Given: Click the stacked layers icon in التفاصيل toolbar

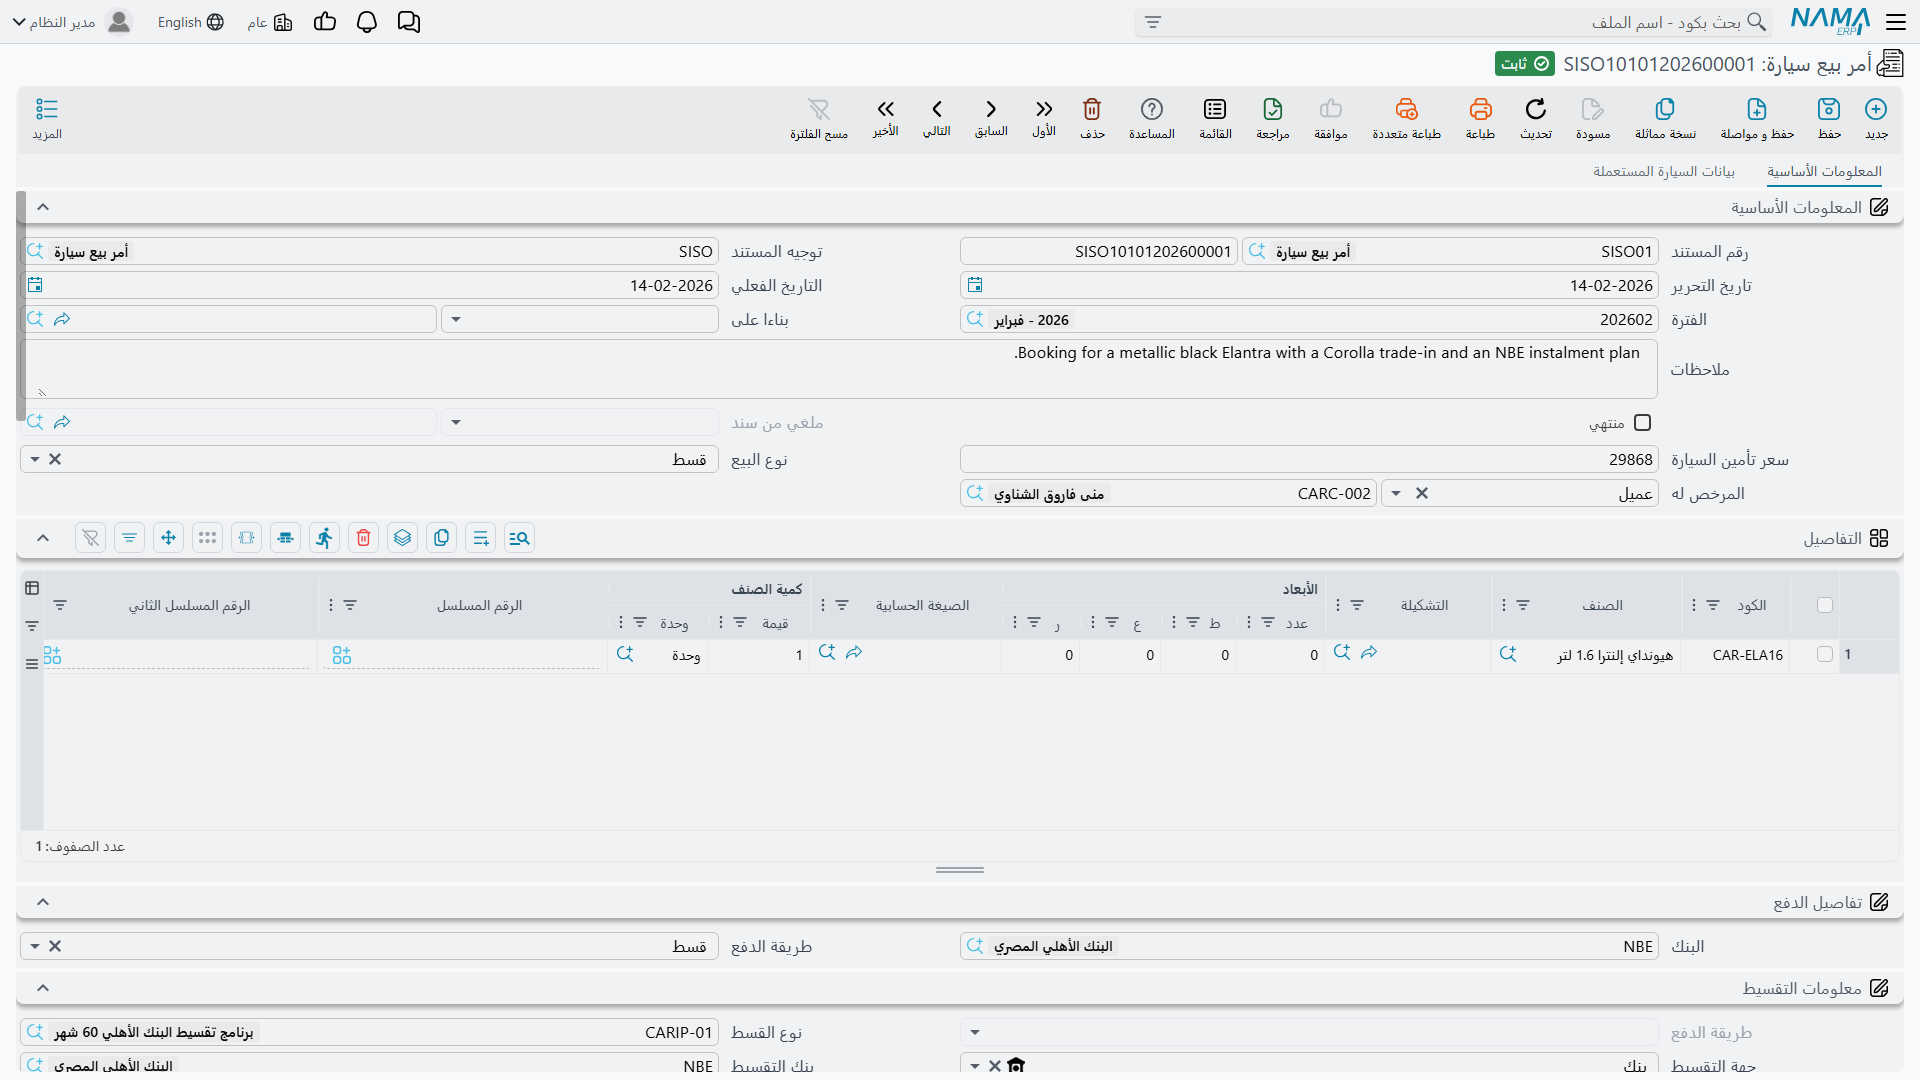Looking at the screenshot, I should click(x=402, y=538).
